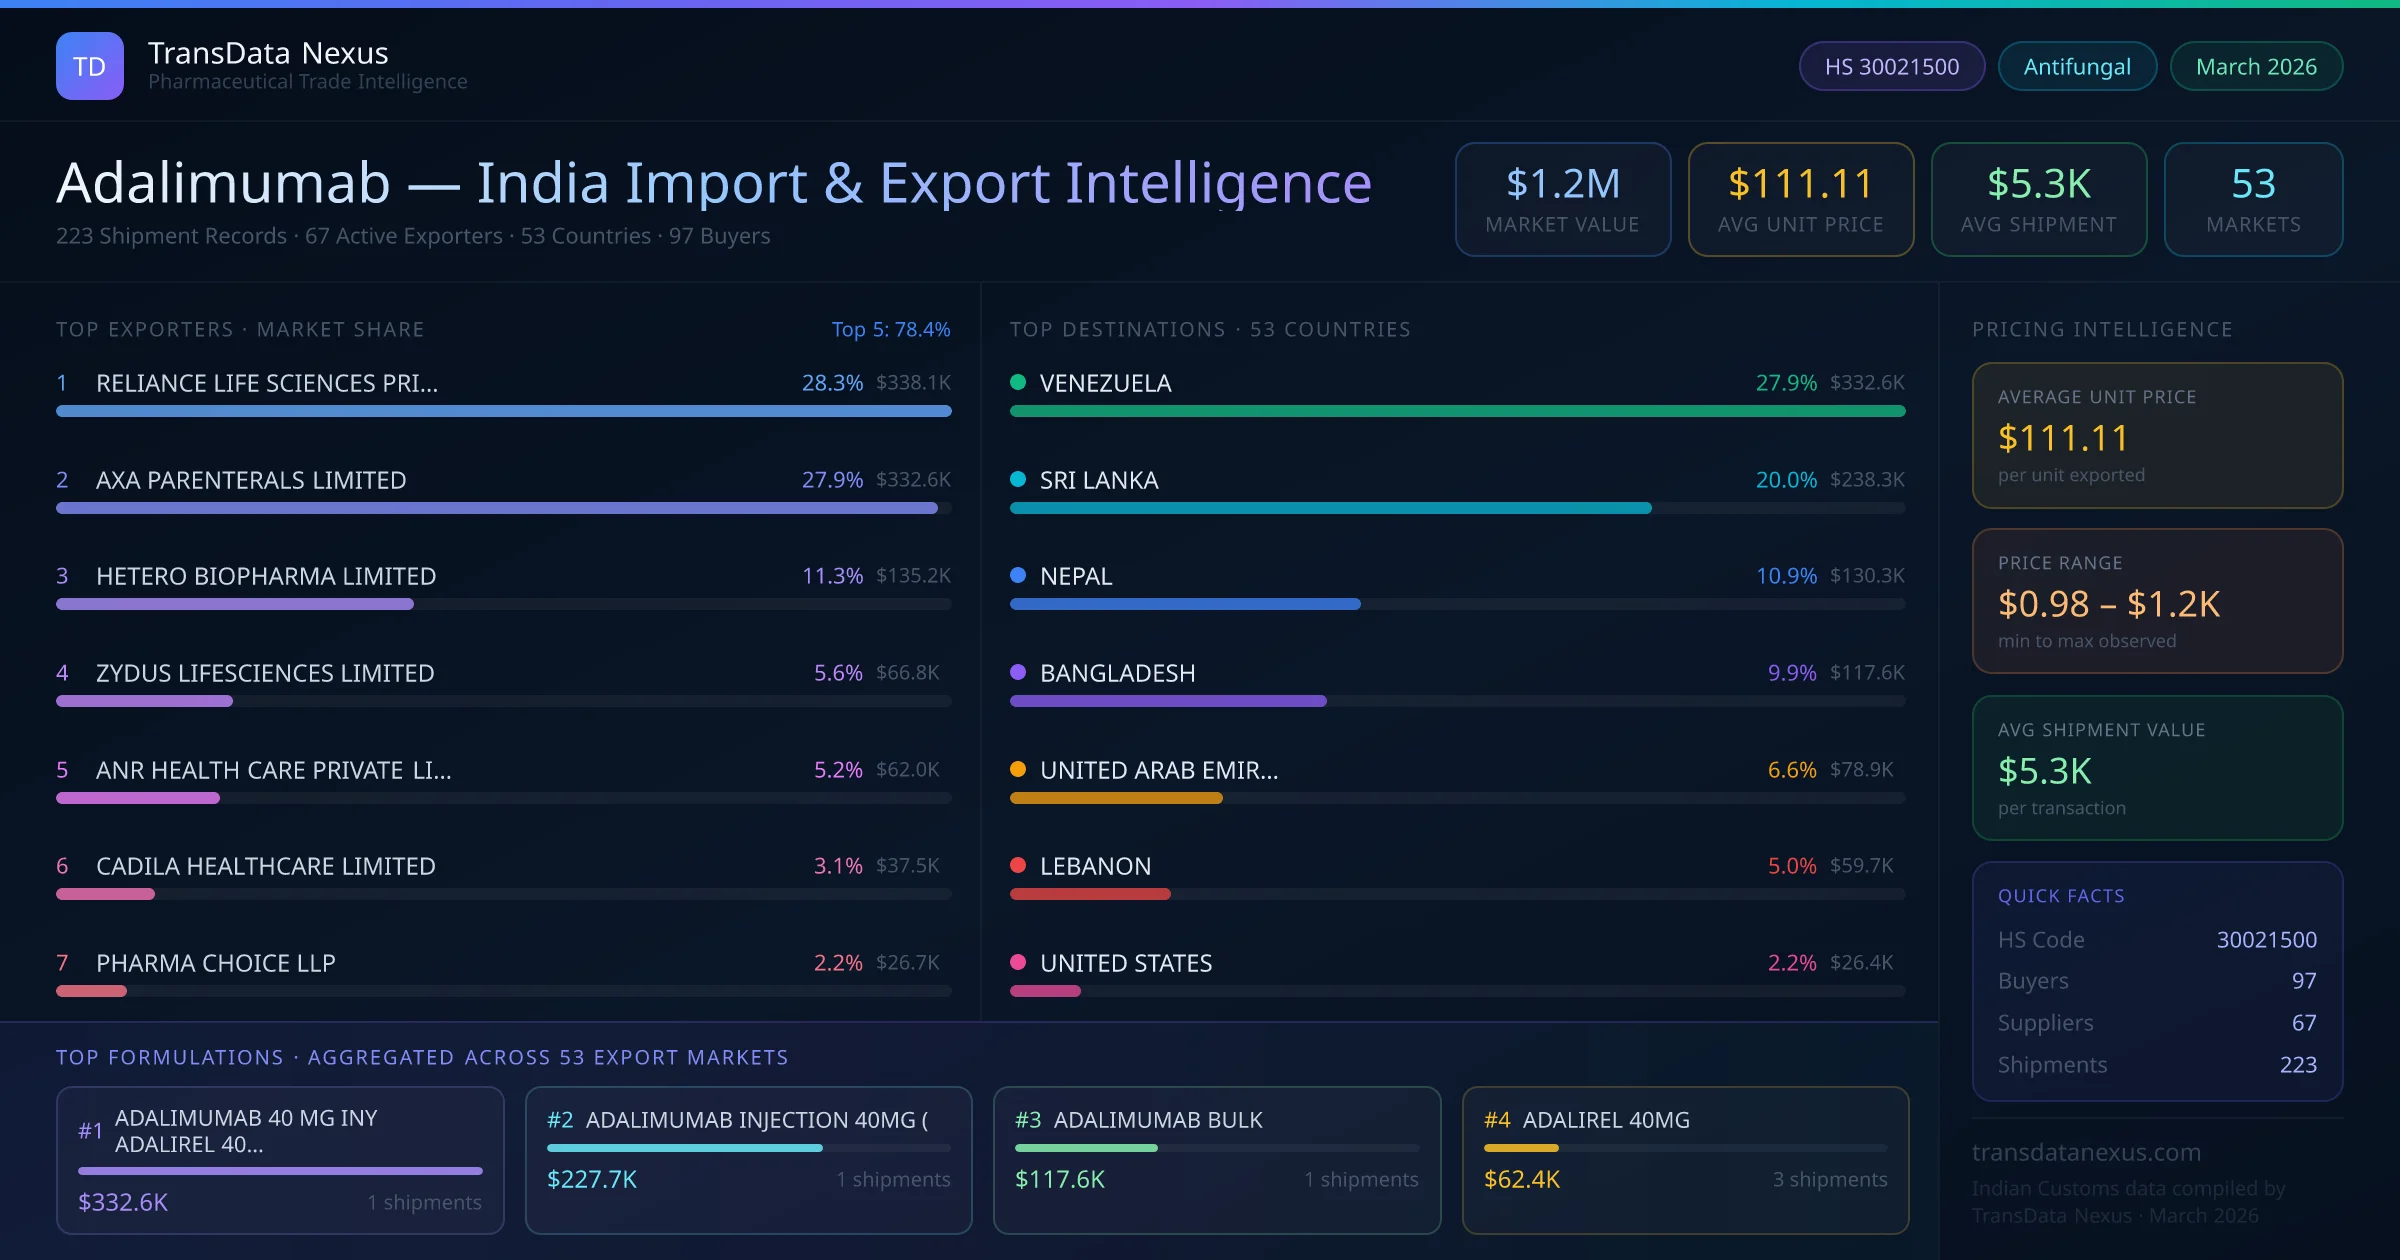Image resolution: width=2400 pixels, height=1260 pixels.
Task: Select the Antifungal tag pill
Action: 2076,66
